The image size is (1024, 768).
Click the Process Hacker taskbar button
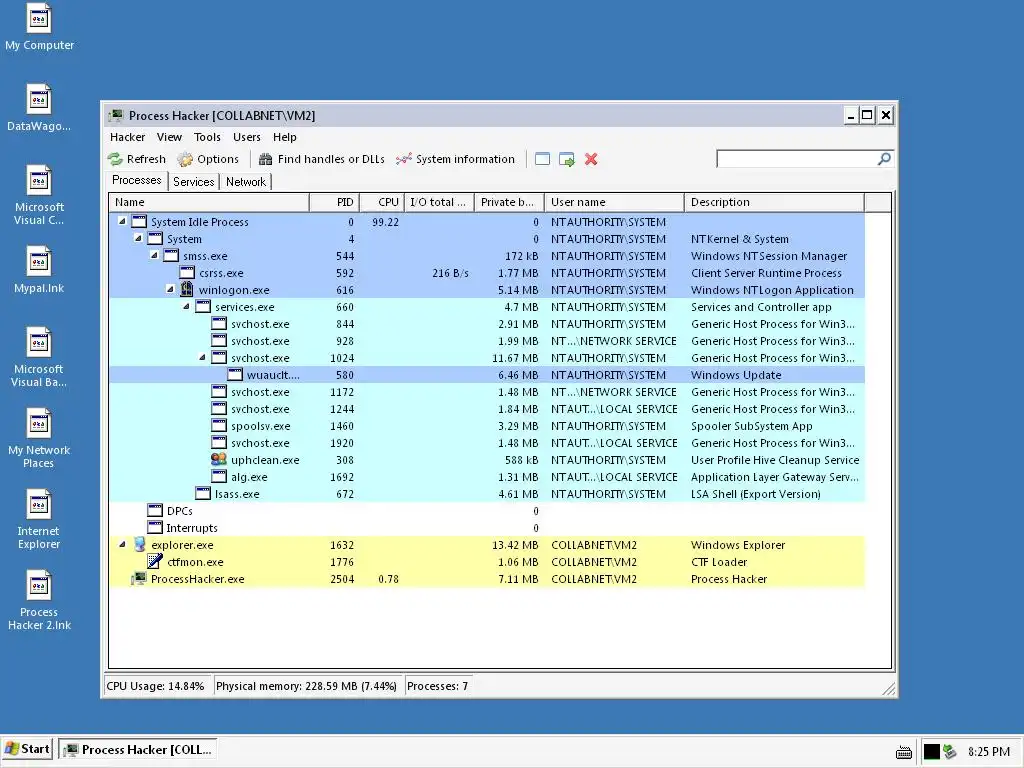pos(138,750)
